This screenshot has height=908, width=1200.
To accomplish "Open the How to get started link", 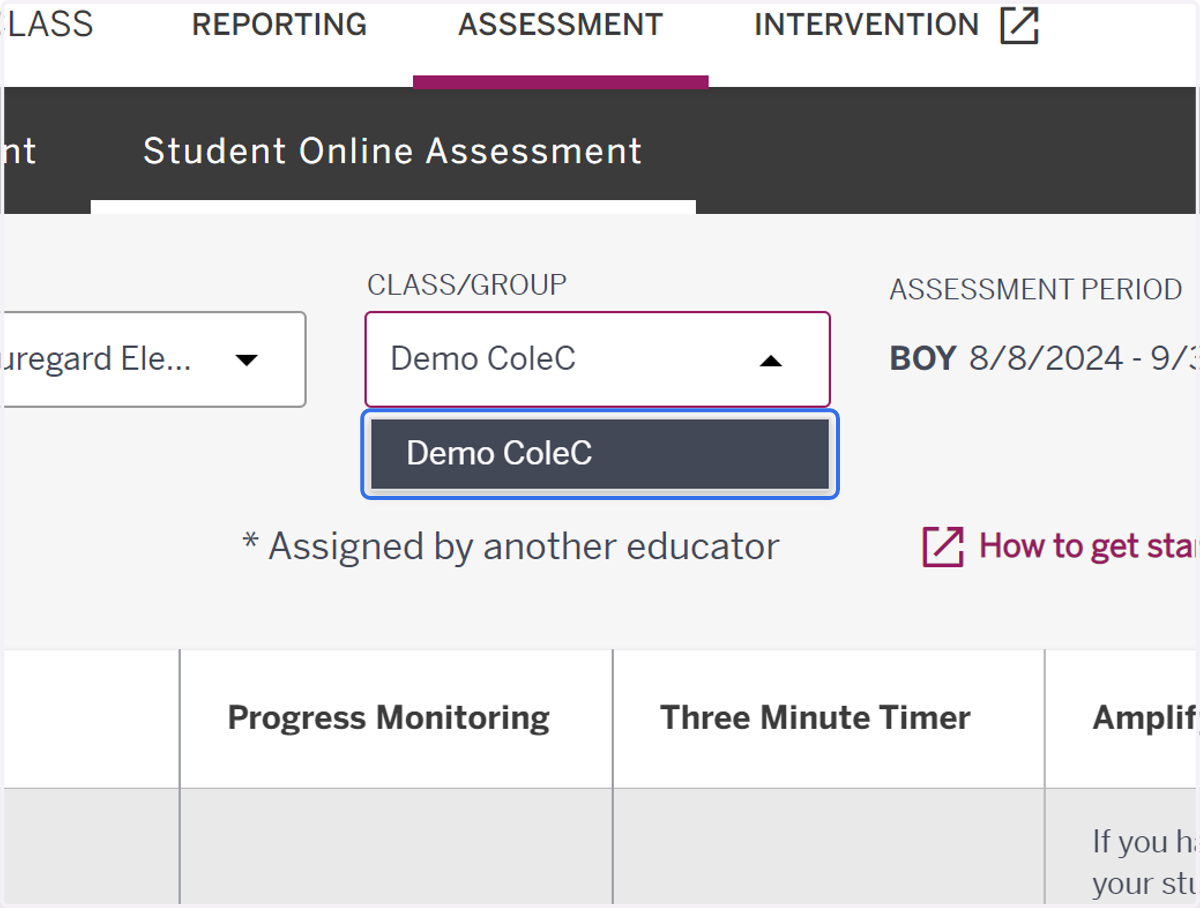I will (x=1089, y=546).
